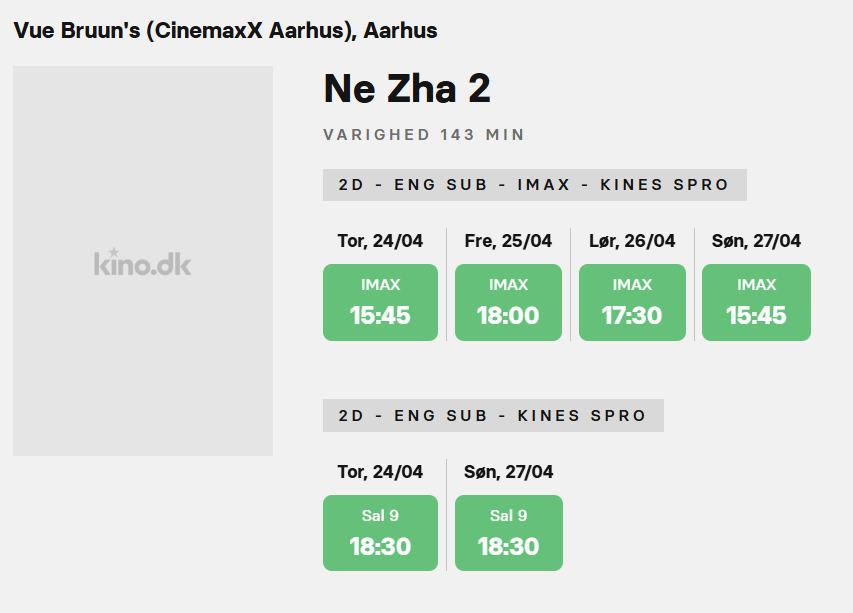Image resolution: width=853 pixels, height=613 pixels.
Task: Book IMAX 15:45 showing on Thursday 24/04
Action: [380, 302]
